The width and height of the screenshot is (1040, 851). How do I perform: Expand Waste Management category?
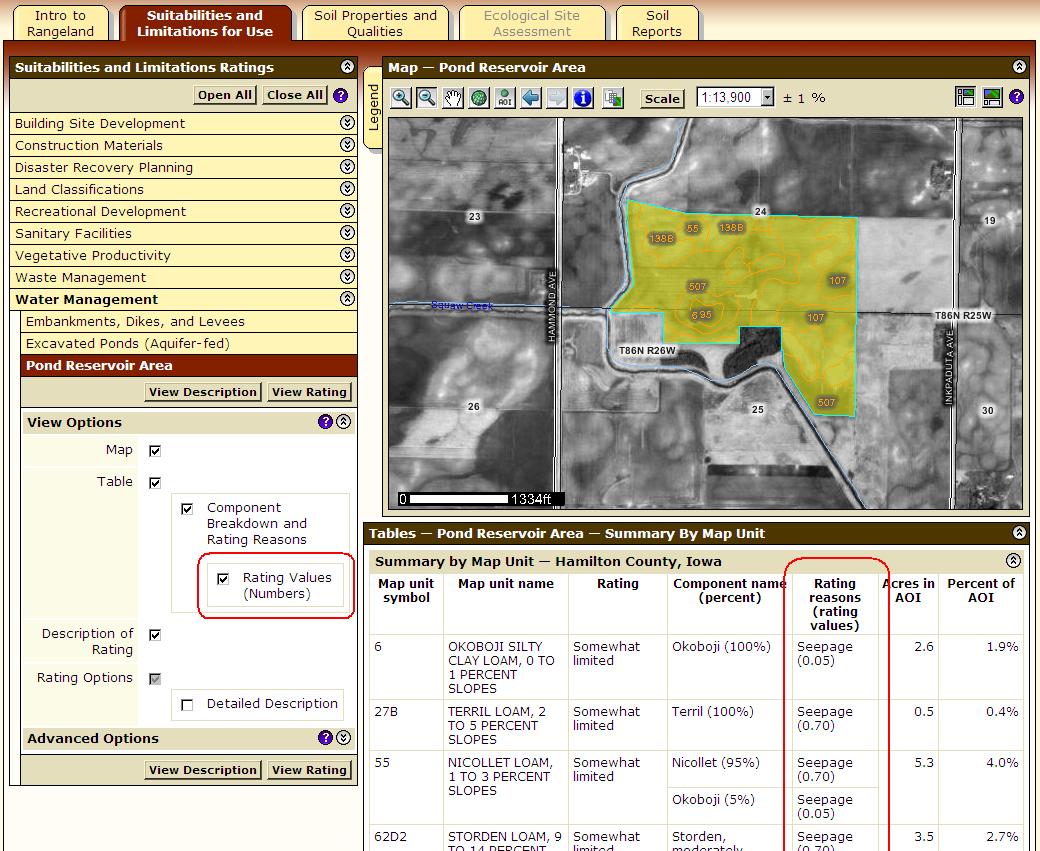pyautogui.click(x=347, y=276)
